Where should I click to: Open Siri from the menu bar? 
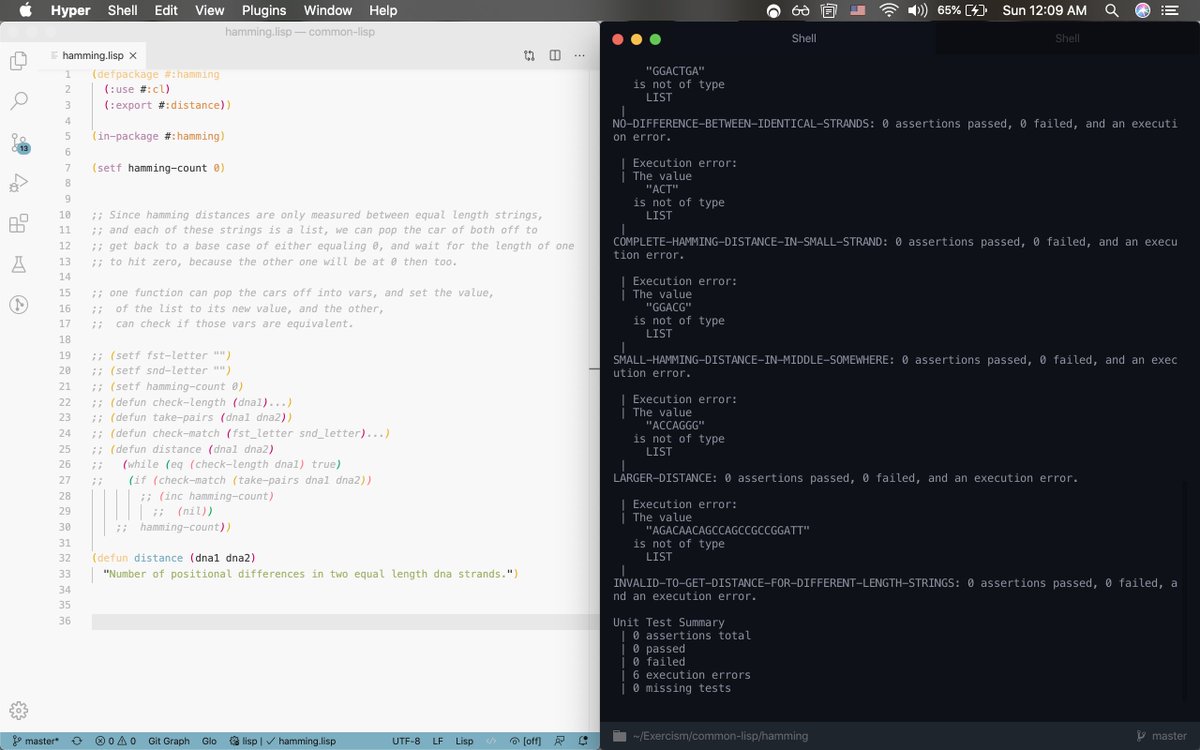1142,10
